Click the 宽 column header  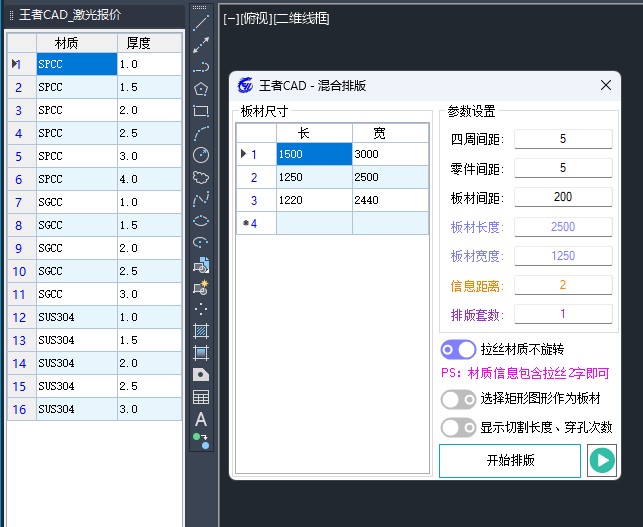pos(390,133)
